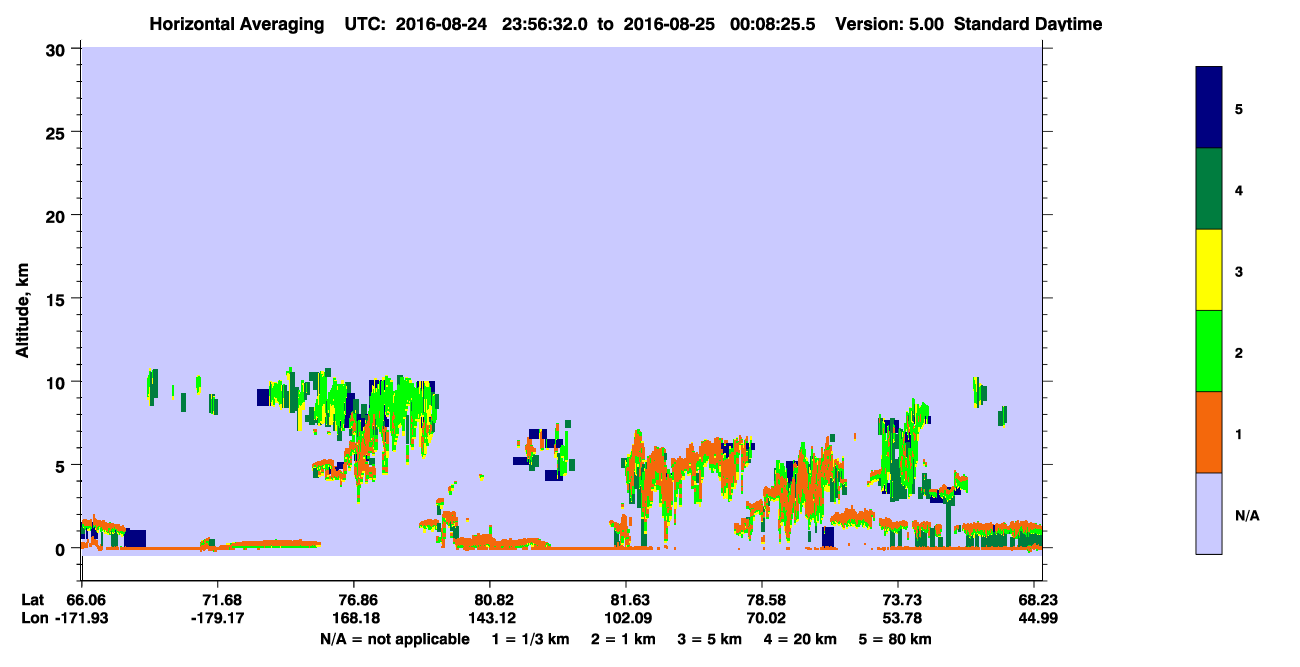Click longitude value -179.17

pos(218,618)
